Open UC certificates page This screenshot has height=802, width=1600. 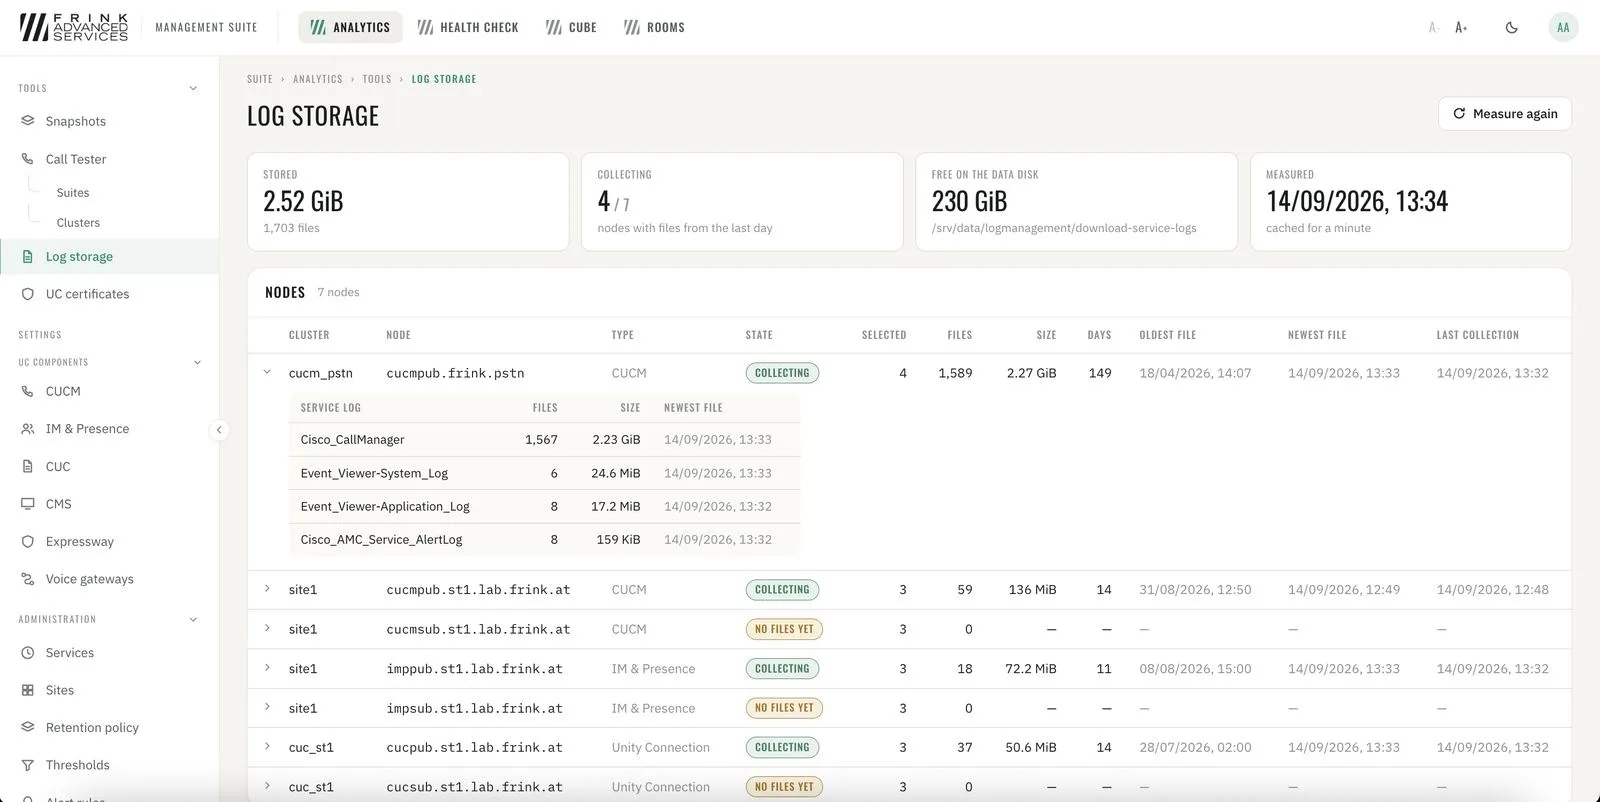87,294
